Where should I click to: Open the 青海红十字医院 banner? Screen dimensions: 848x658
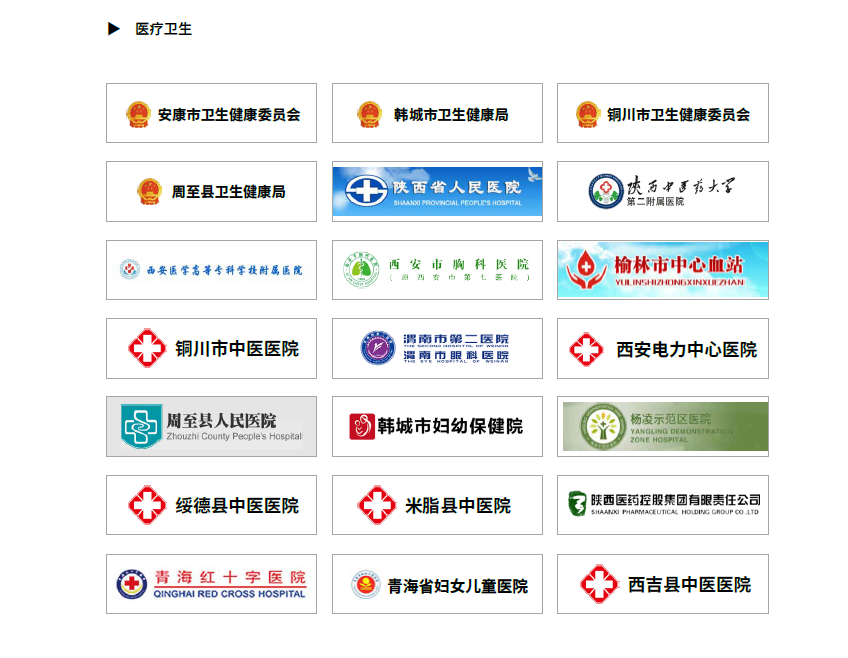click(x=211, y=584)
